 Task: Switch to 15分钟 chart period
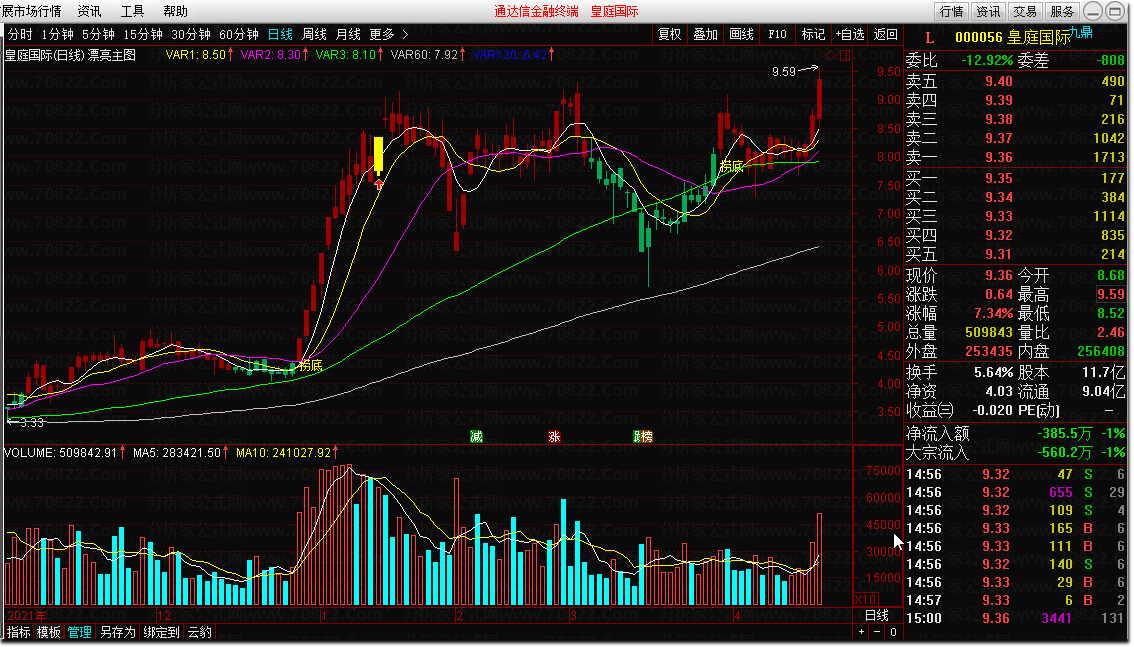(142, 35)
